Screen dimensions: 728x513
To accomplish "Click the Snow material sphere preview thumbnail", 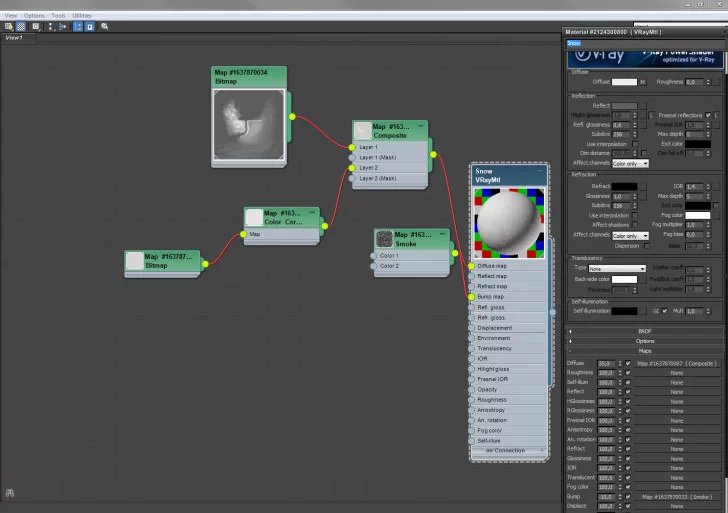I will (508, 223).
